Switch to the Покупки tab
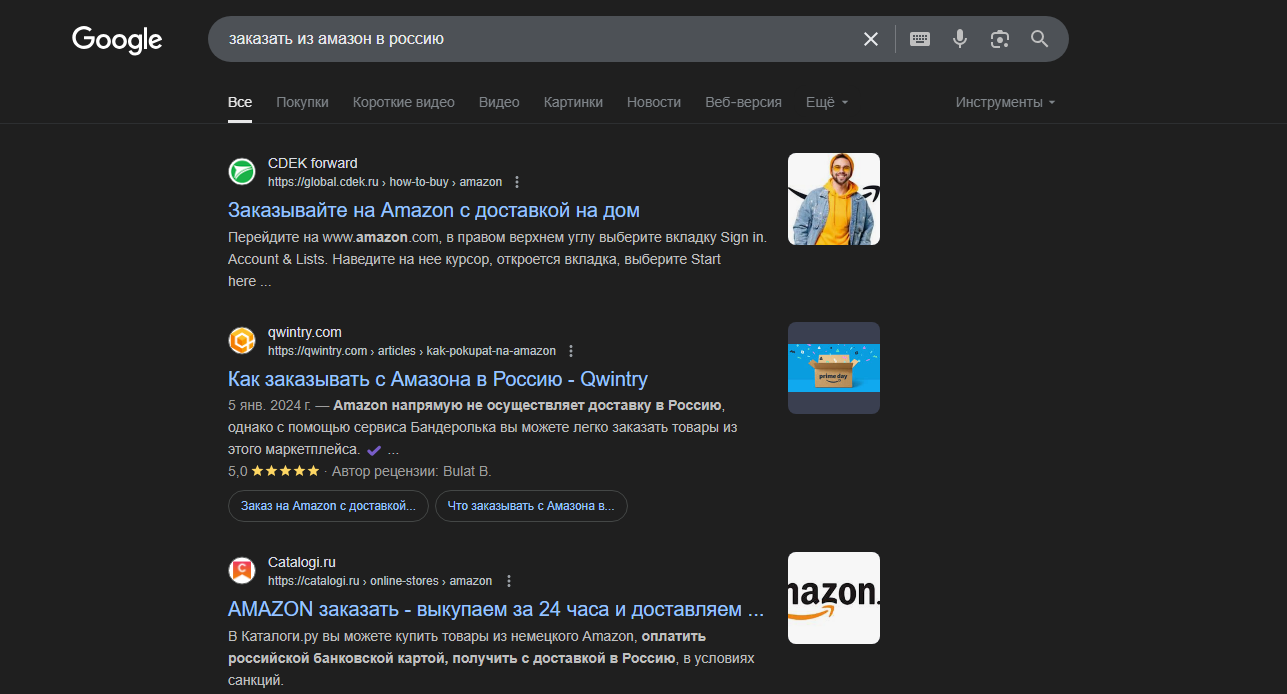 [302, 102]
